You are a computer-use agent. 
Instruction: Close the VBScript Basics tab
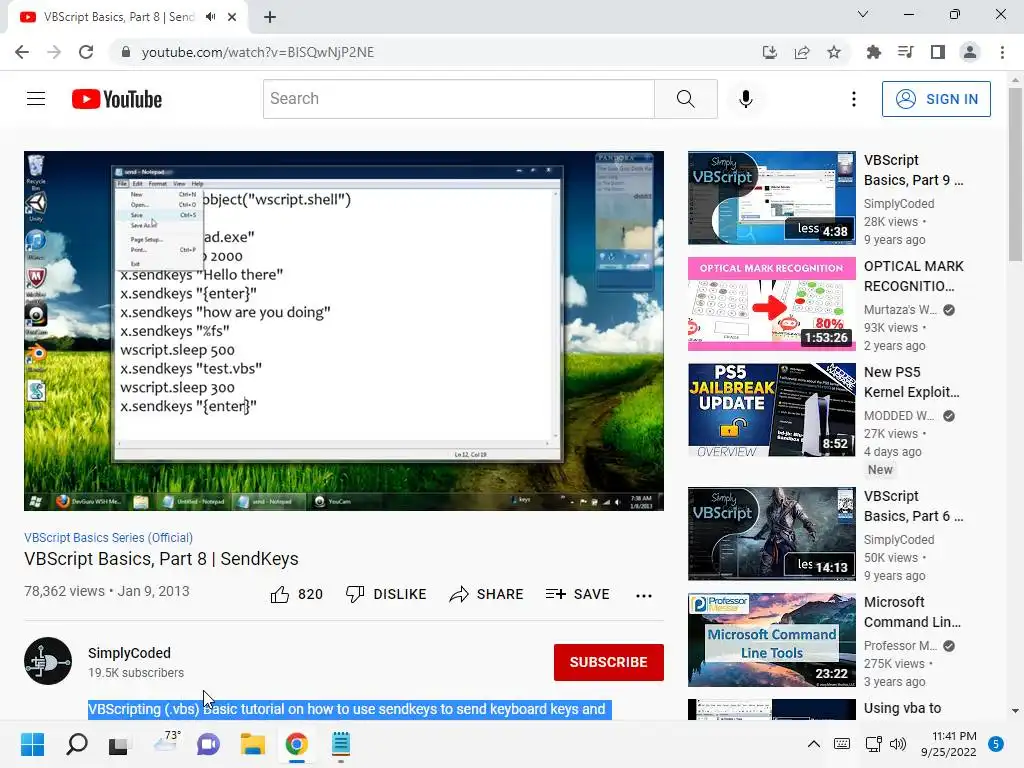[232, 17]
